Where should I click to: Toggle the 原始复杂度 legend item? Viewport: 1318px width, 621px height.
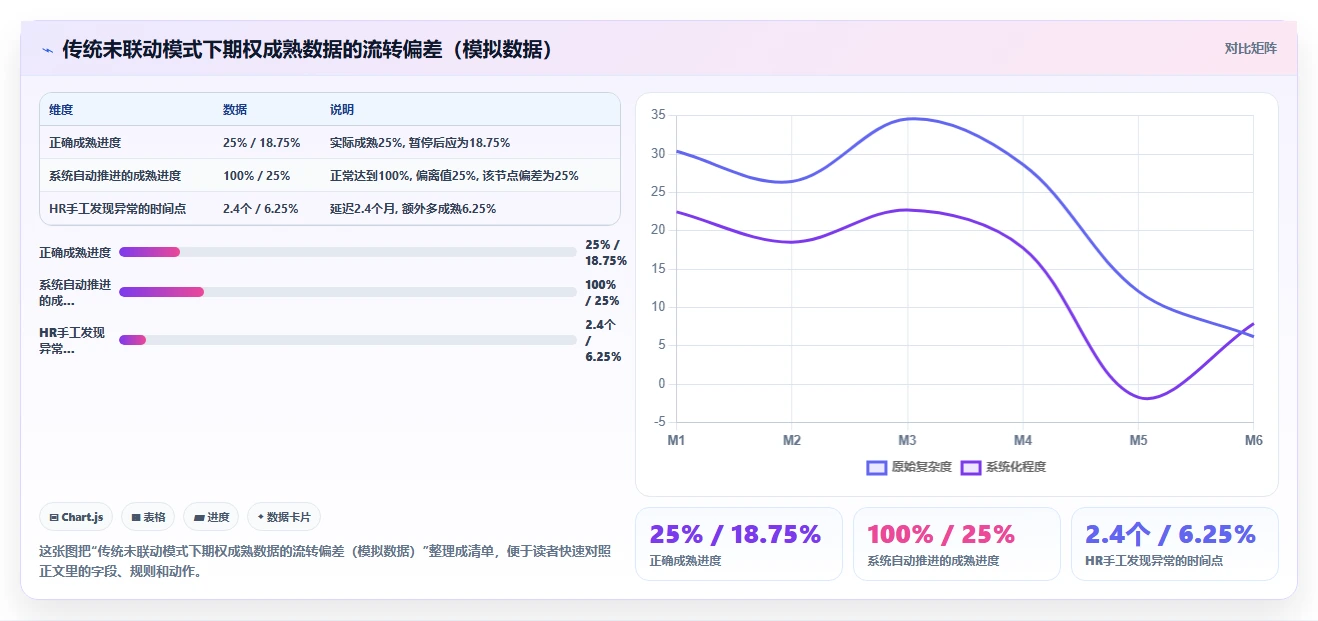(x=909, y=467)
